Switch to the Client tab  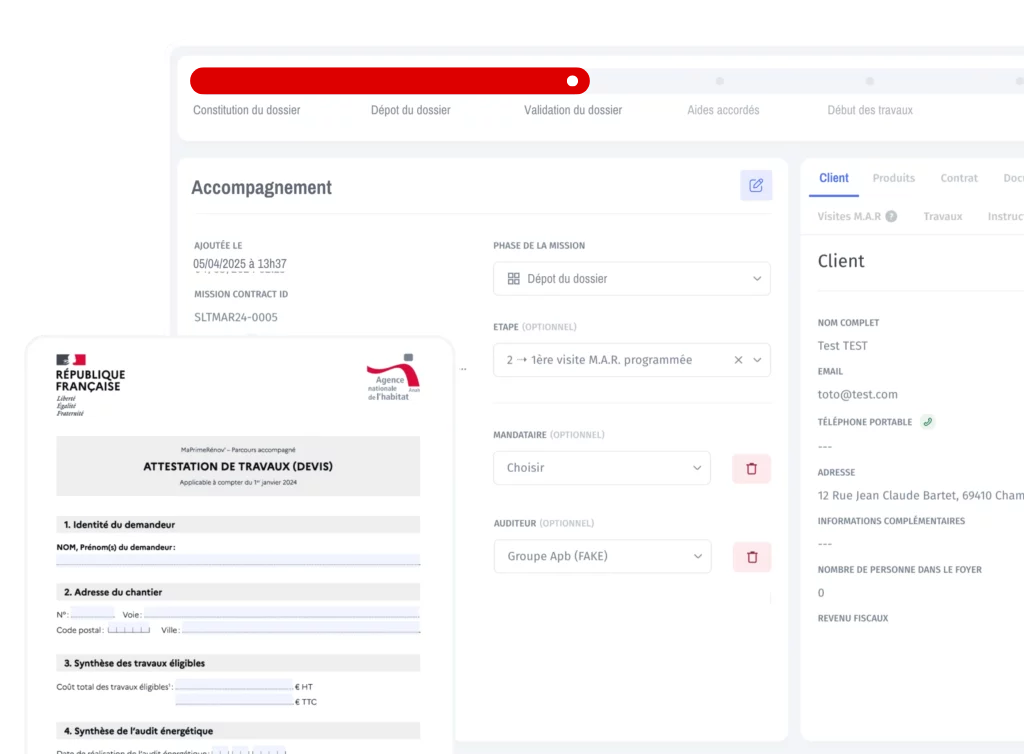click(x=834, y=178)
